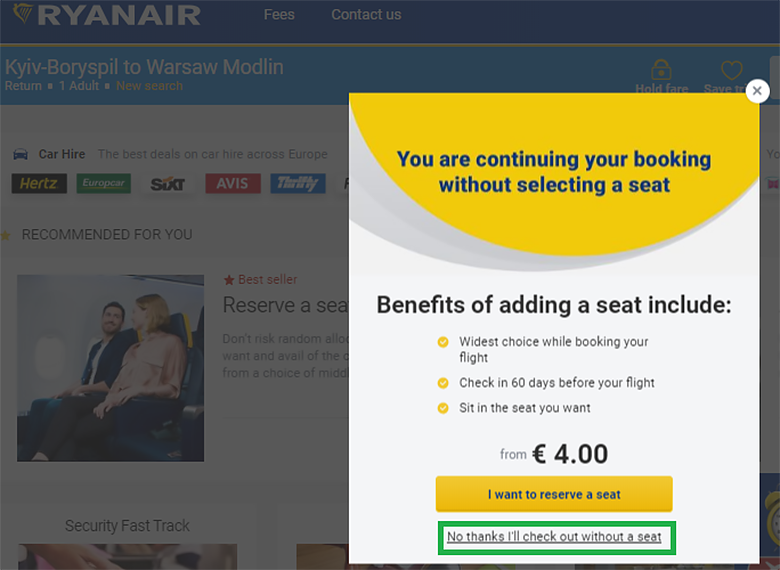This screenshot has height=570, width=780.
Task: Click the 'Sit in the seat you want' checkmark
Action: (x=443, y=408)
